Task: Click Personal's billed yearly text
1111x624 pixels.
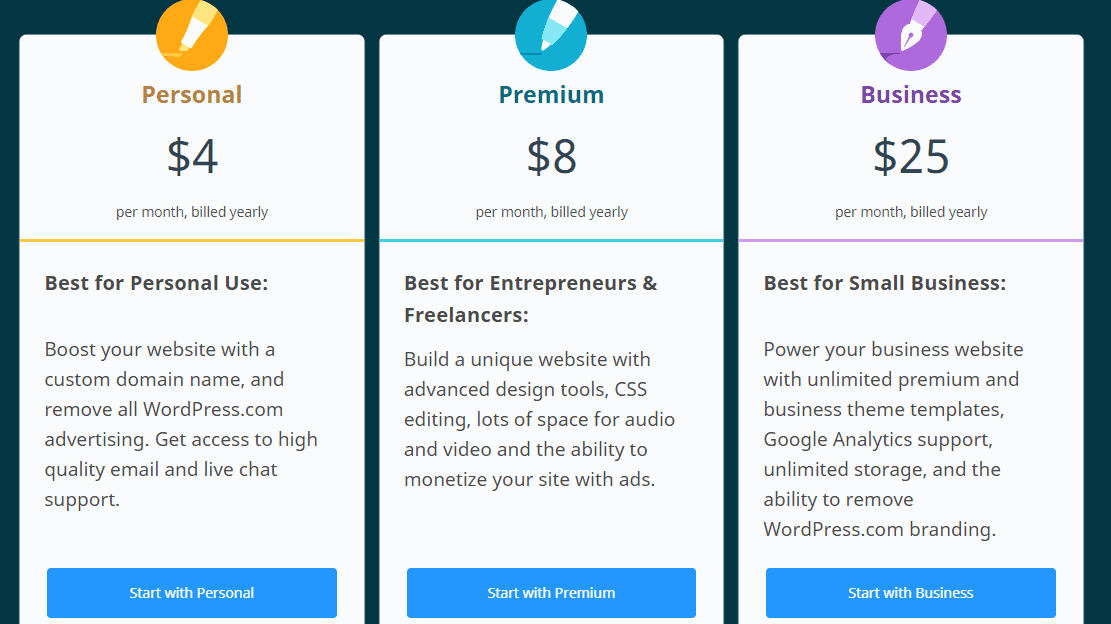Action: coord(192,211)
